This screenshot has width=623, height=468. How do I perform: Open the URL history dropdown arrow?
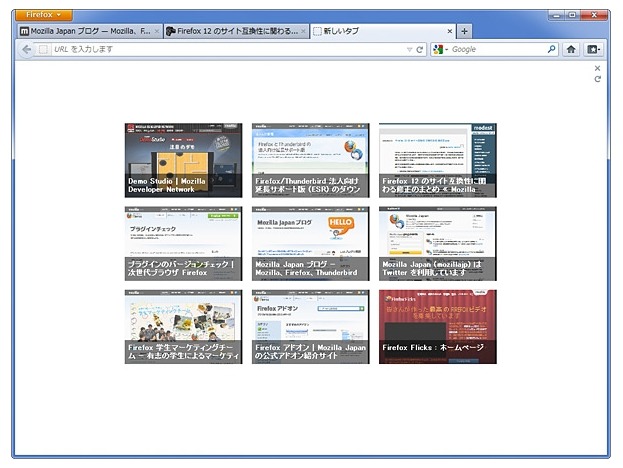(x=409, y=50)
